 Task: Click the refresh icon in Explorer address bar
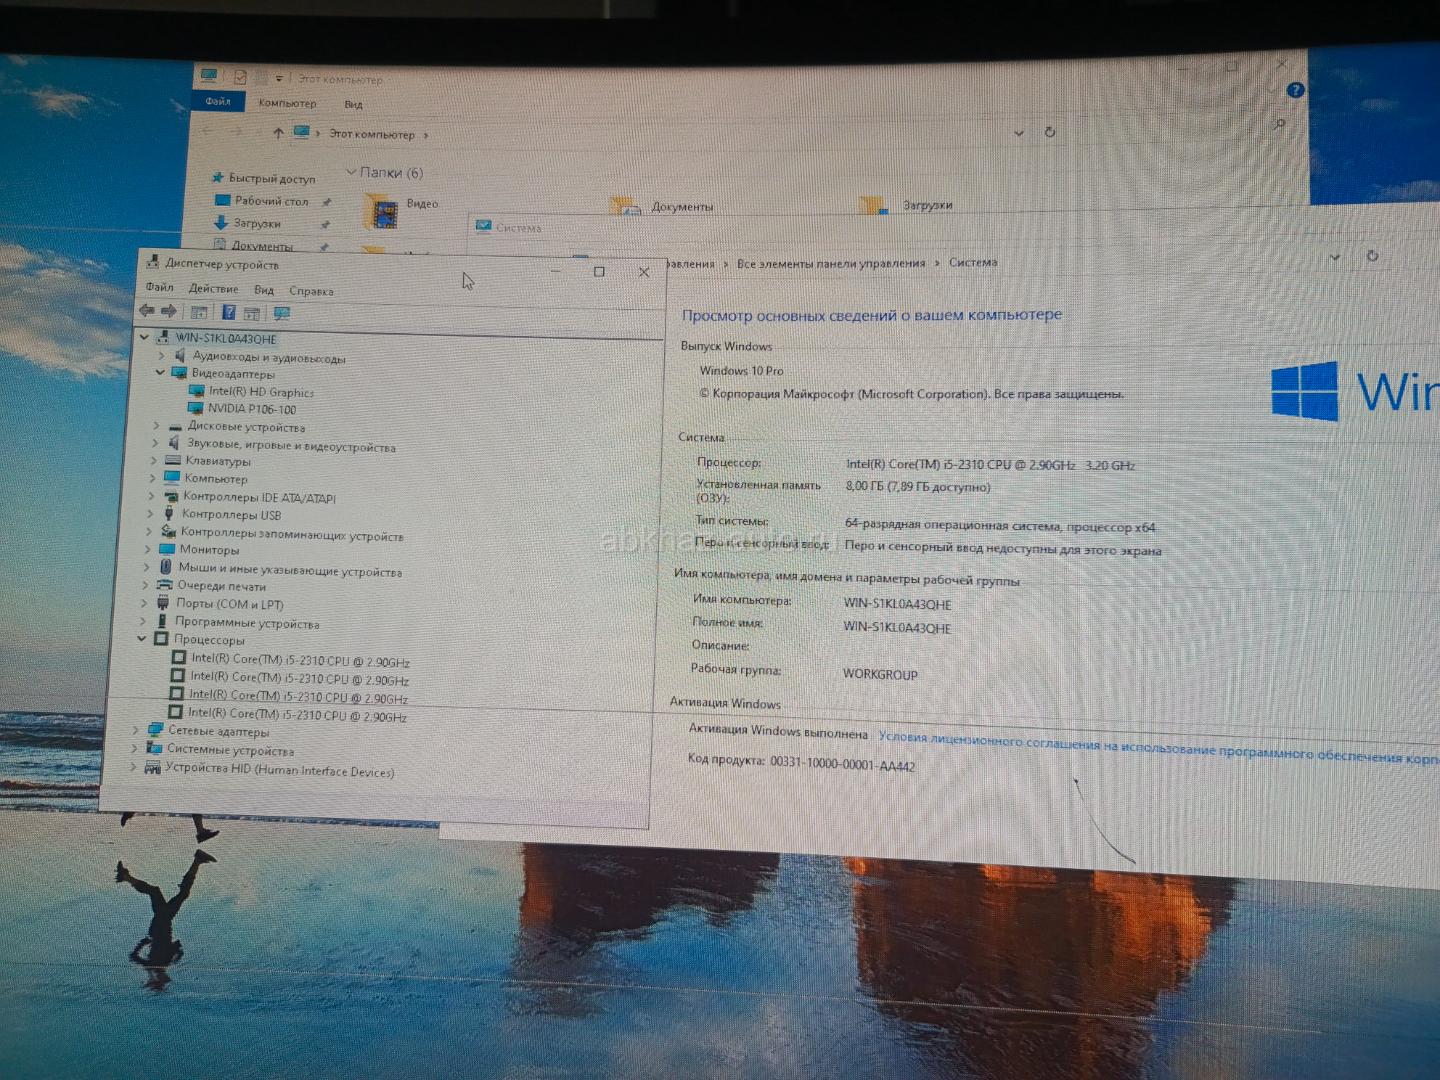point(1050,132)
